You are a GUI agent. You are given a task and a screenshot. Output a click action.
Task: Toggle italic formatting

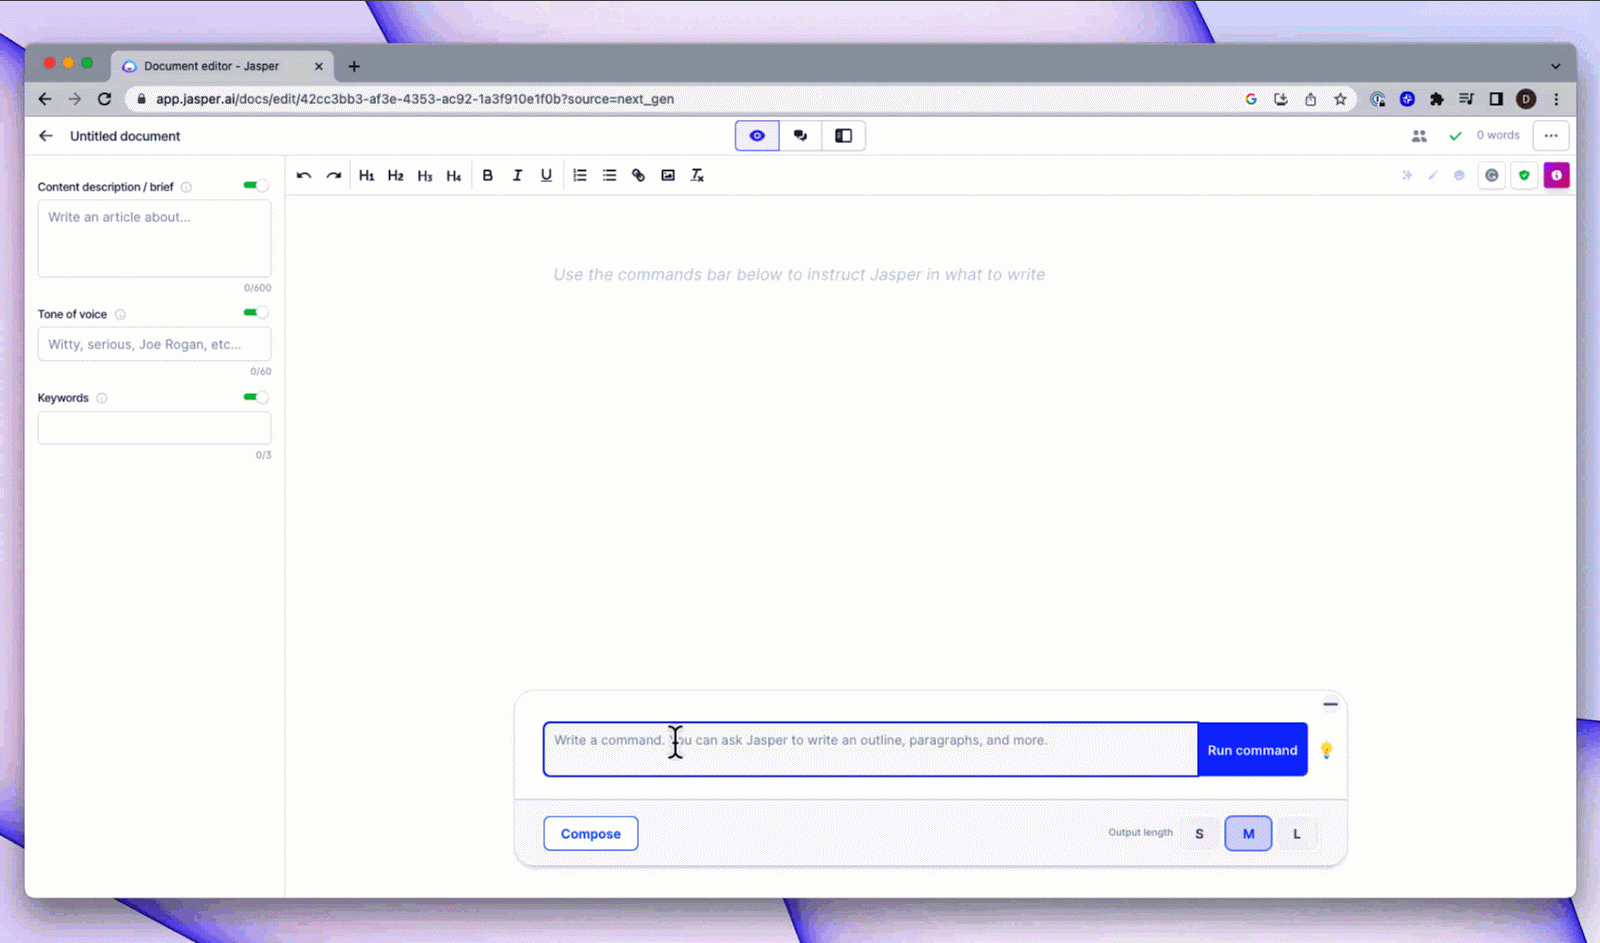pos(517,175)
